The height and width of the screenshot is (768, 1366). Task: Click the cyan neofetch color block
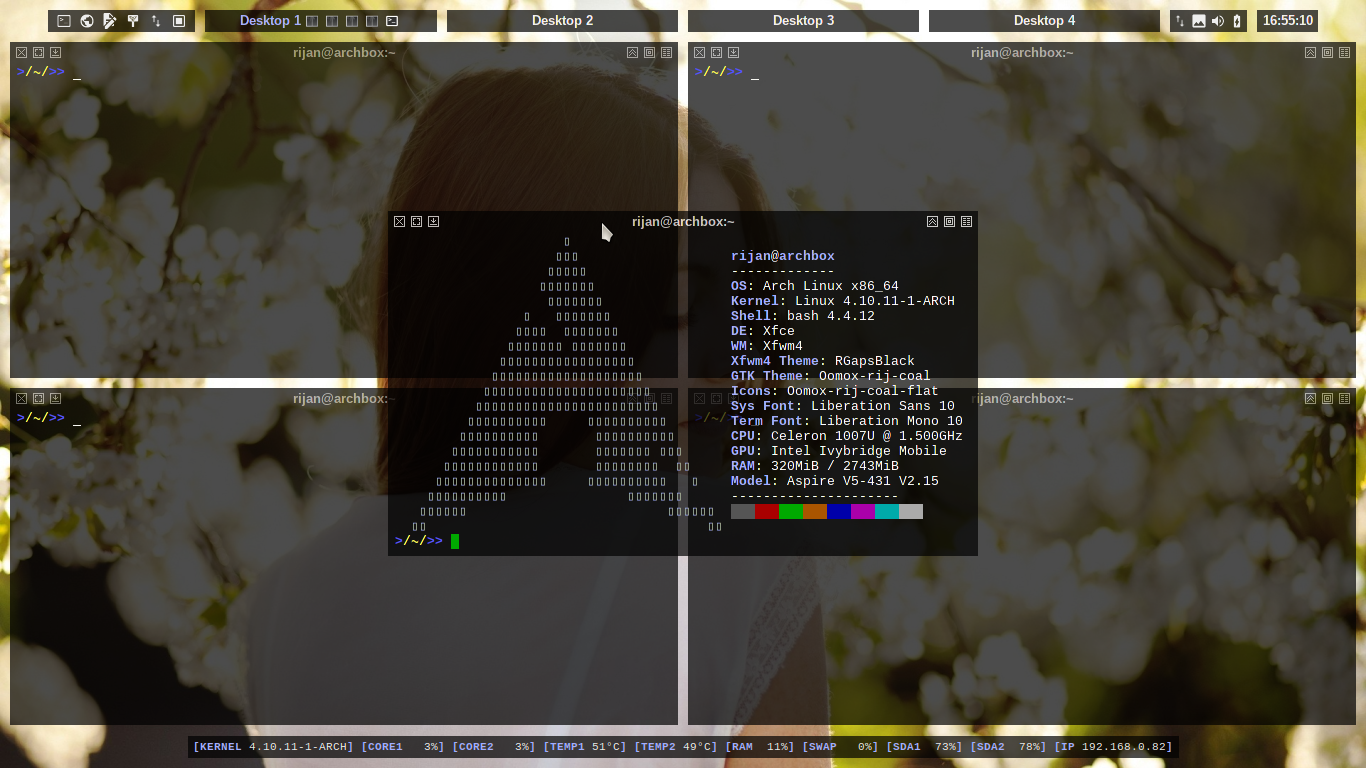[887, 511]
